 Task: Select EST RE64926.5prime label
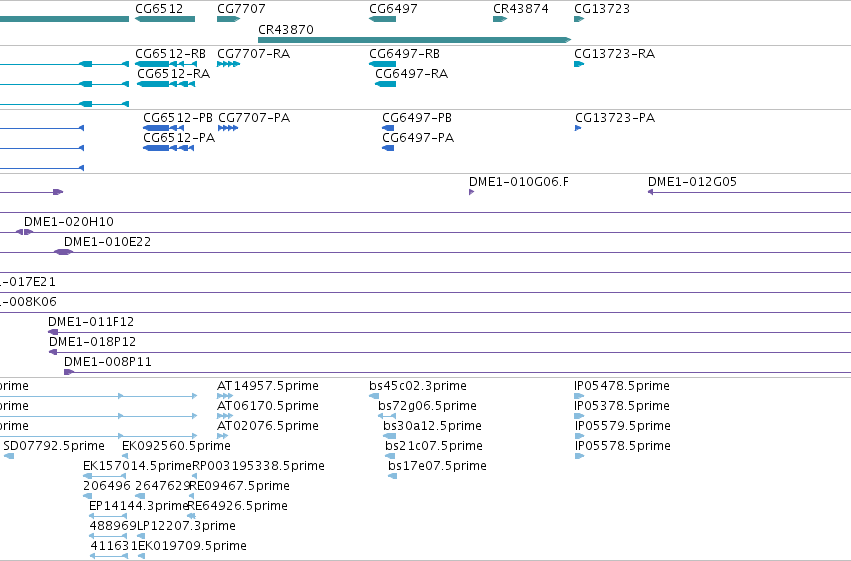(237, 506)
